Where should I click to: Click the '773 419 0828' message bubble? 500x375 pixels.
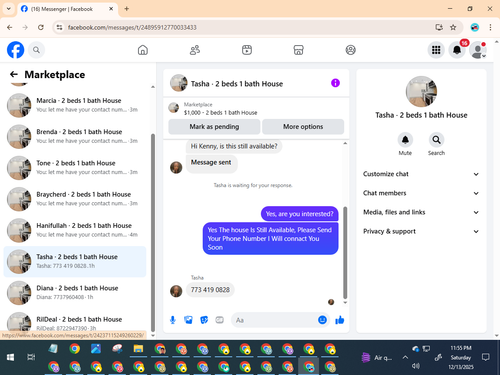coord(210,290)
